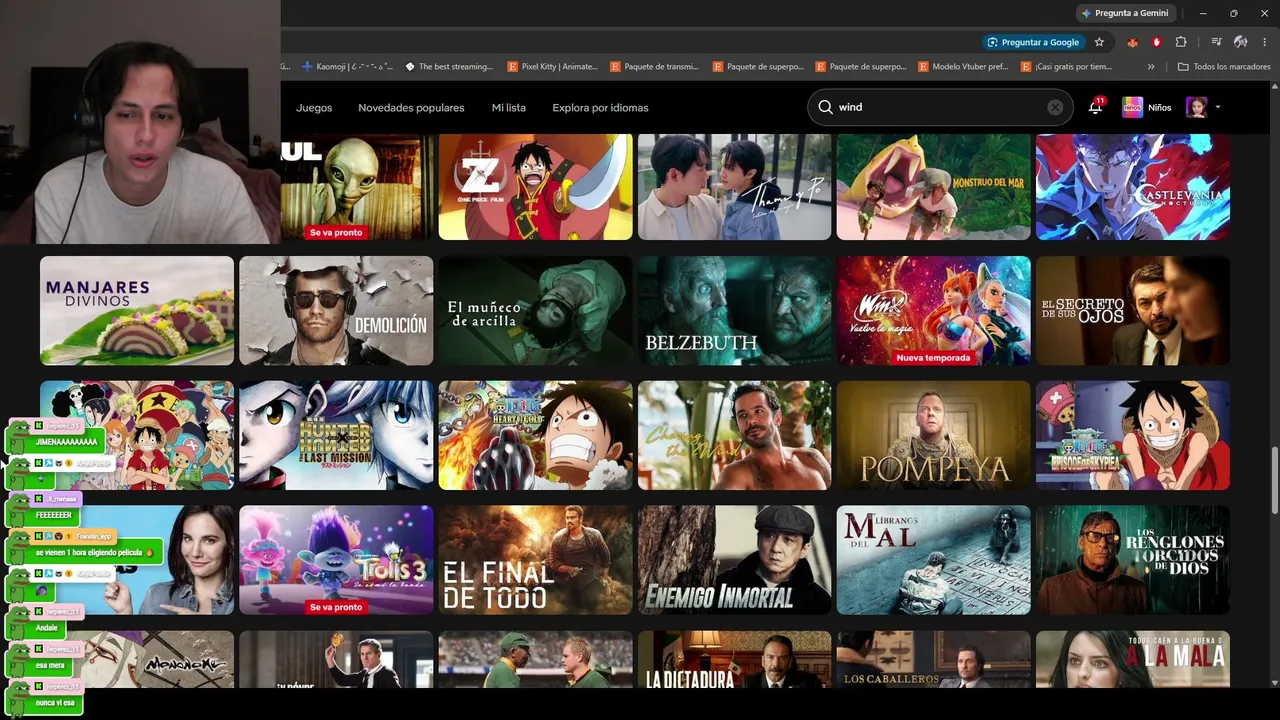Open the Los Caballeros thumbnail
The height and width of the screenshot is (720, 1280).
point(933,659)
